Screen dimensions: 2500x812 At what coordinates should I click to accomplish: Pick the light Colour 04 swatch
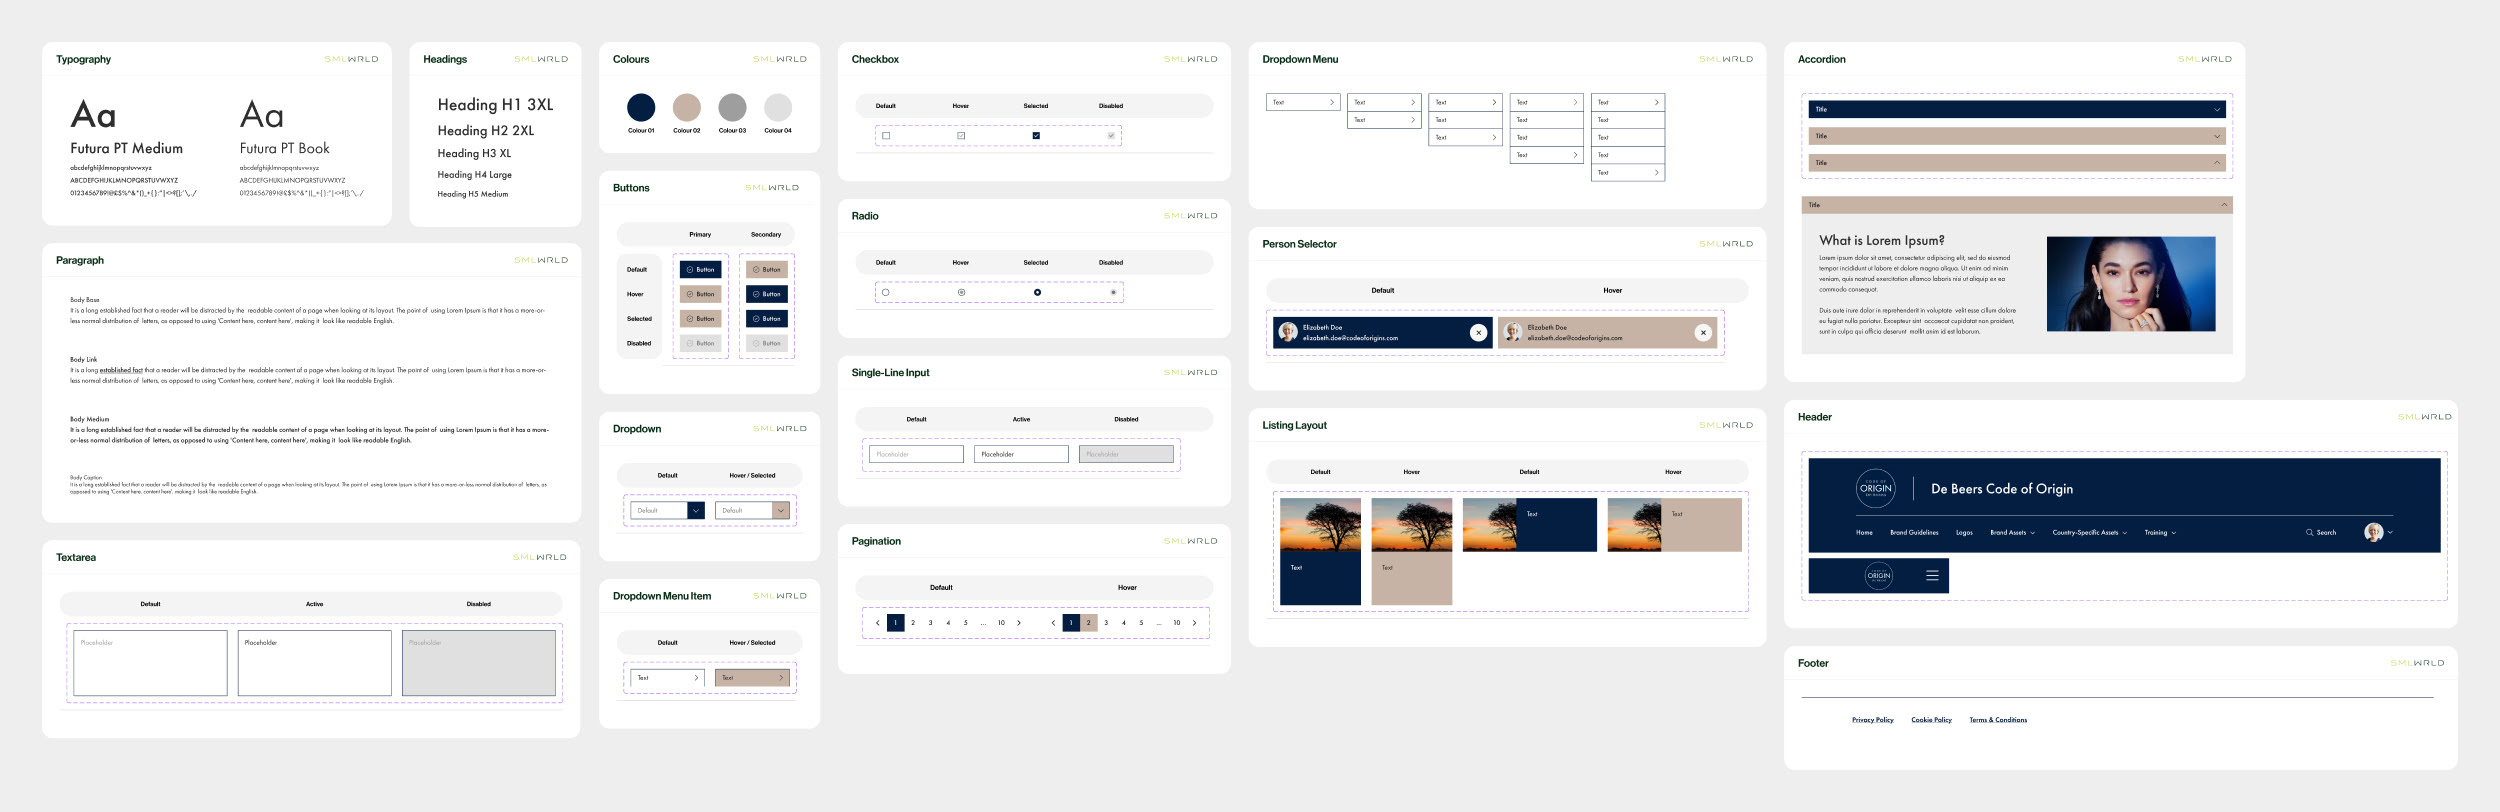pyautogui.click(x=778, y=107)
